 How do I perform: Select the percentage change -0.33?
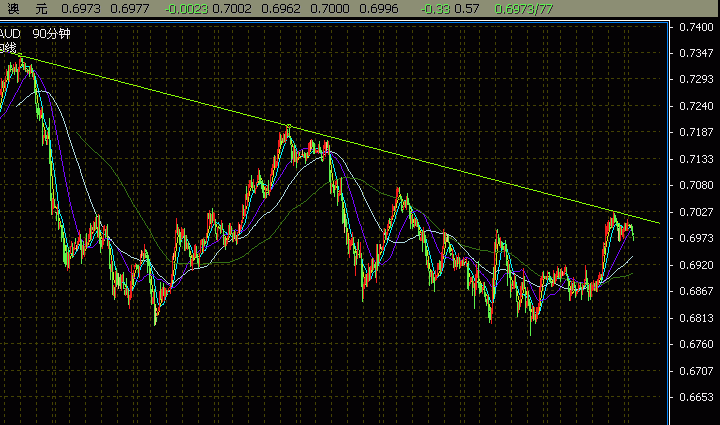(x=435, y=9)
